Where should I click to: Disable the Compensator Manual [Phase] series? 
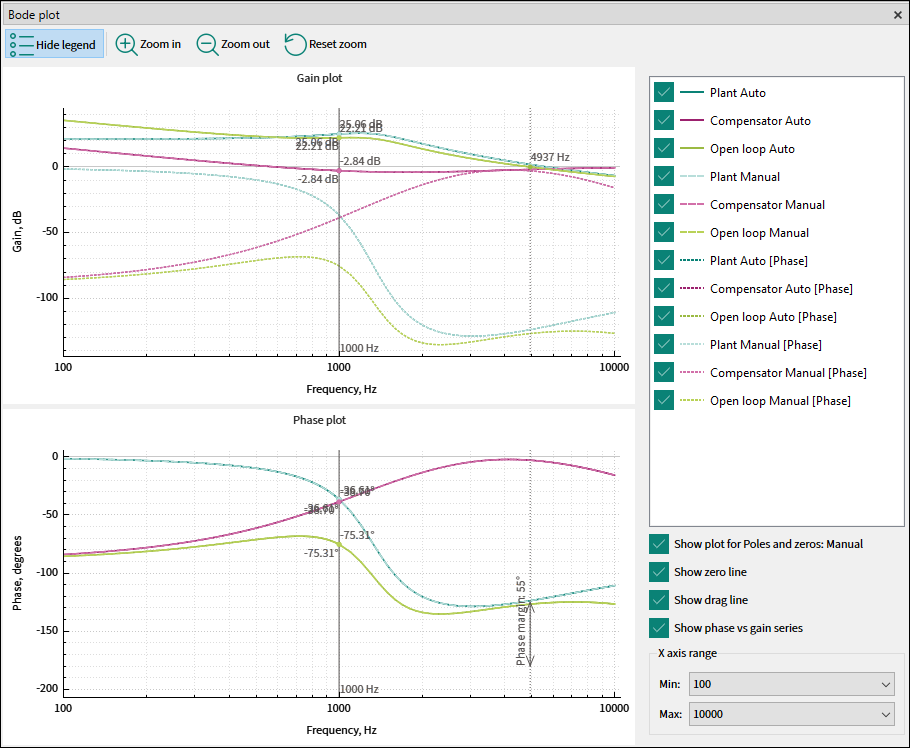[663, 372]
